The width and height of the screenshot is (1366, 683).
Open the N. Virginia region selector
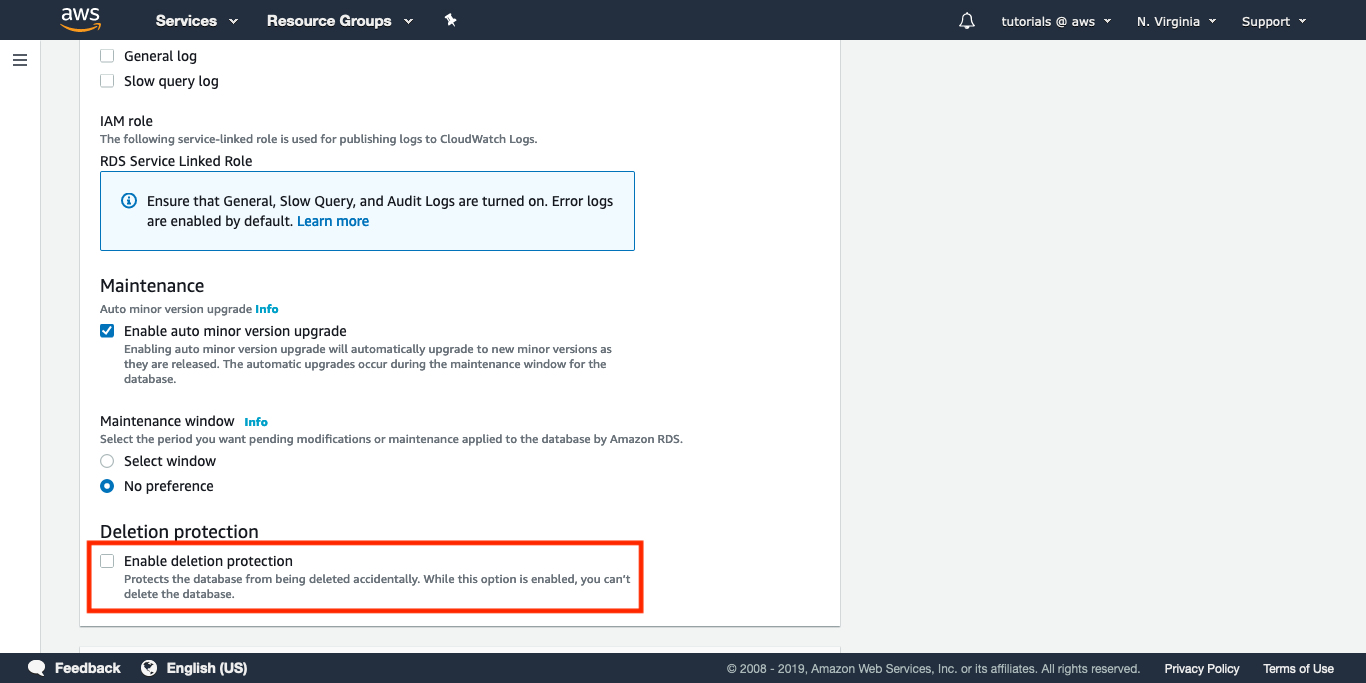(x=1176, y=21)
